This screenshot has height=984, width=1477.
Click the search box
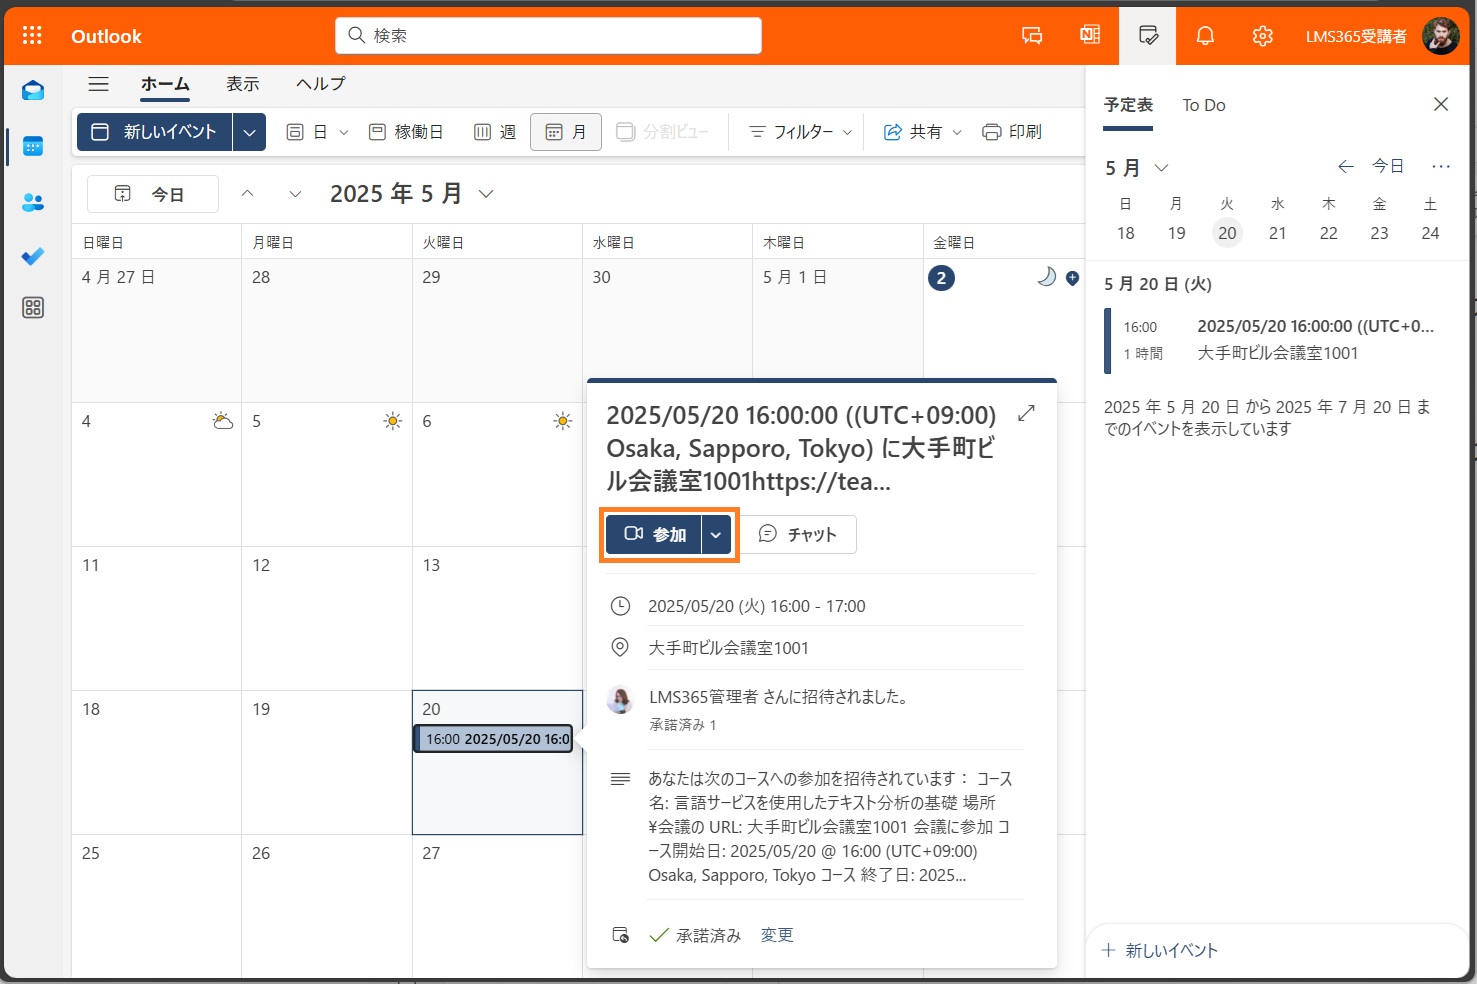548,36
